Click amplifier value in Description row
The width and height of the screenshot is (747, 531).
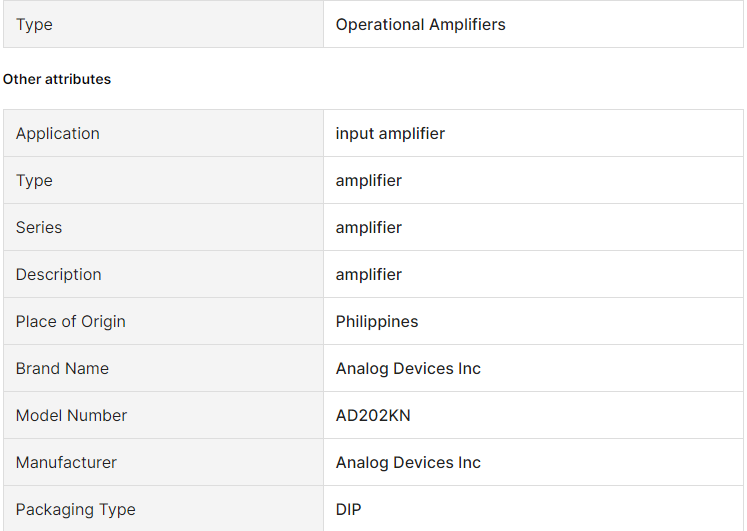369,274
